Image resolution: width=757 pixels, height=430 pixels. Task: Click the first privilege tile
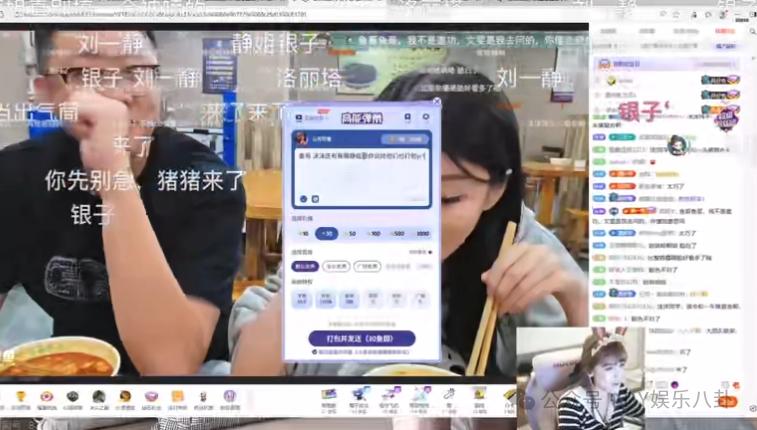pyautogui.click(x=302, y=299)
